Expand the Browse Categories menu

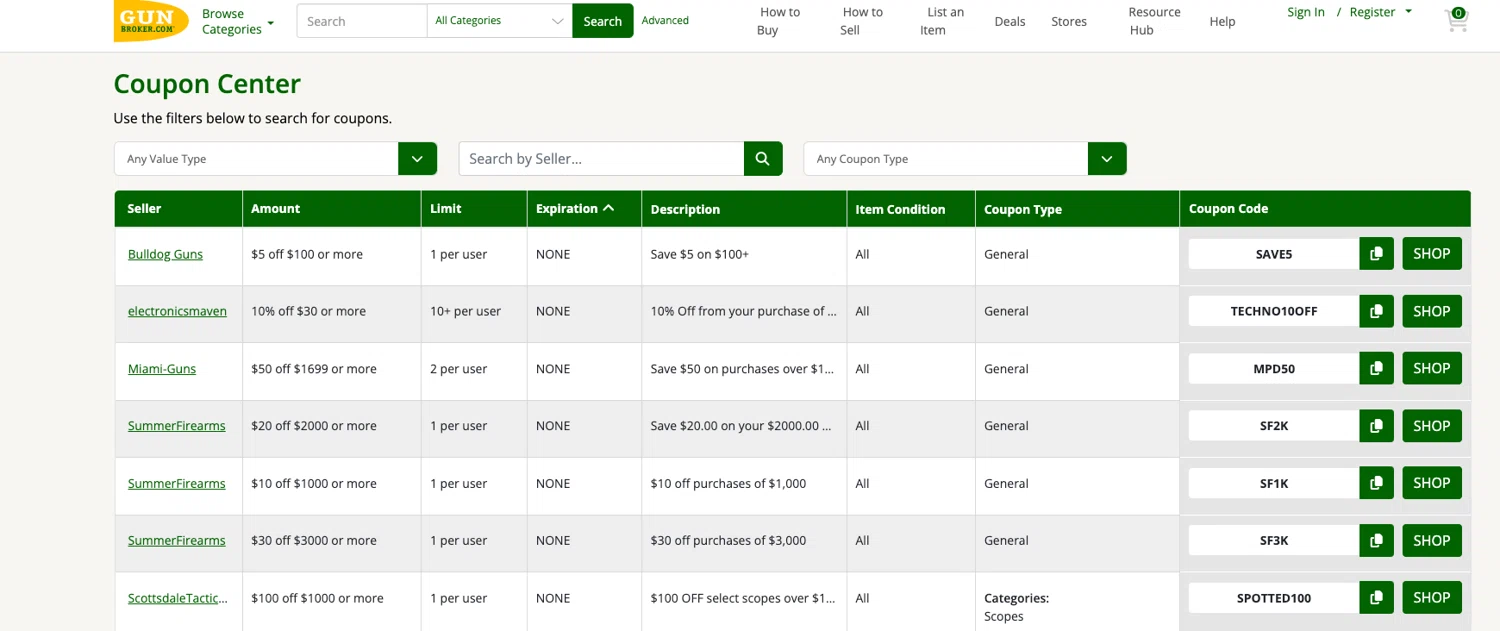237,21
